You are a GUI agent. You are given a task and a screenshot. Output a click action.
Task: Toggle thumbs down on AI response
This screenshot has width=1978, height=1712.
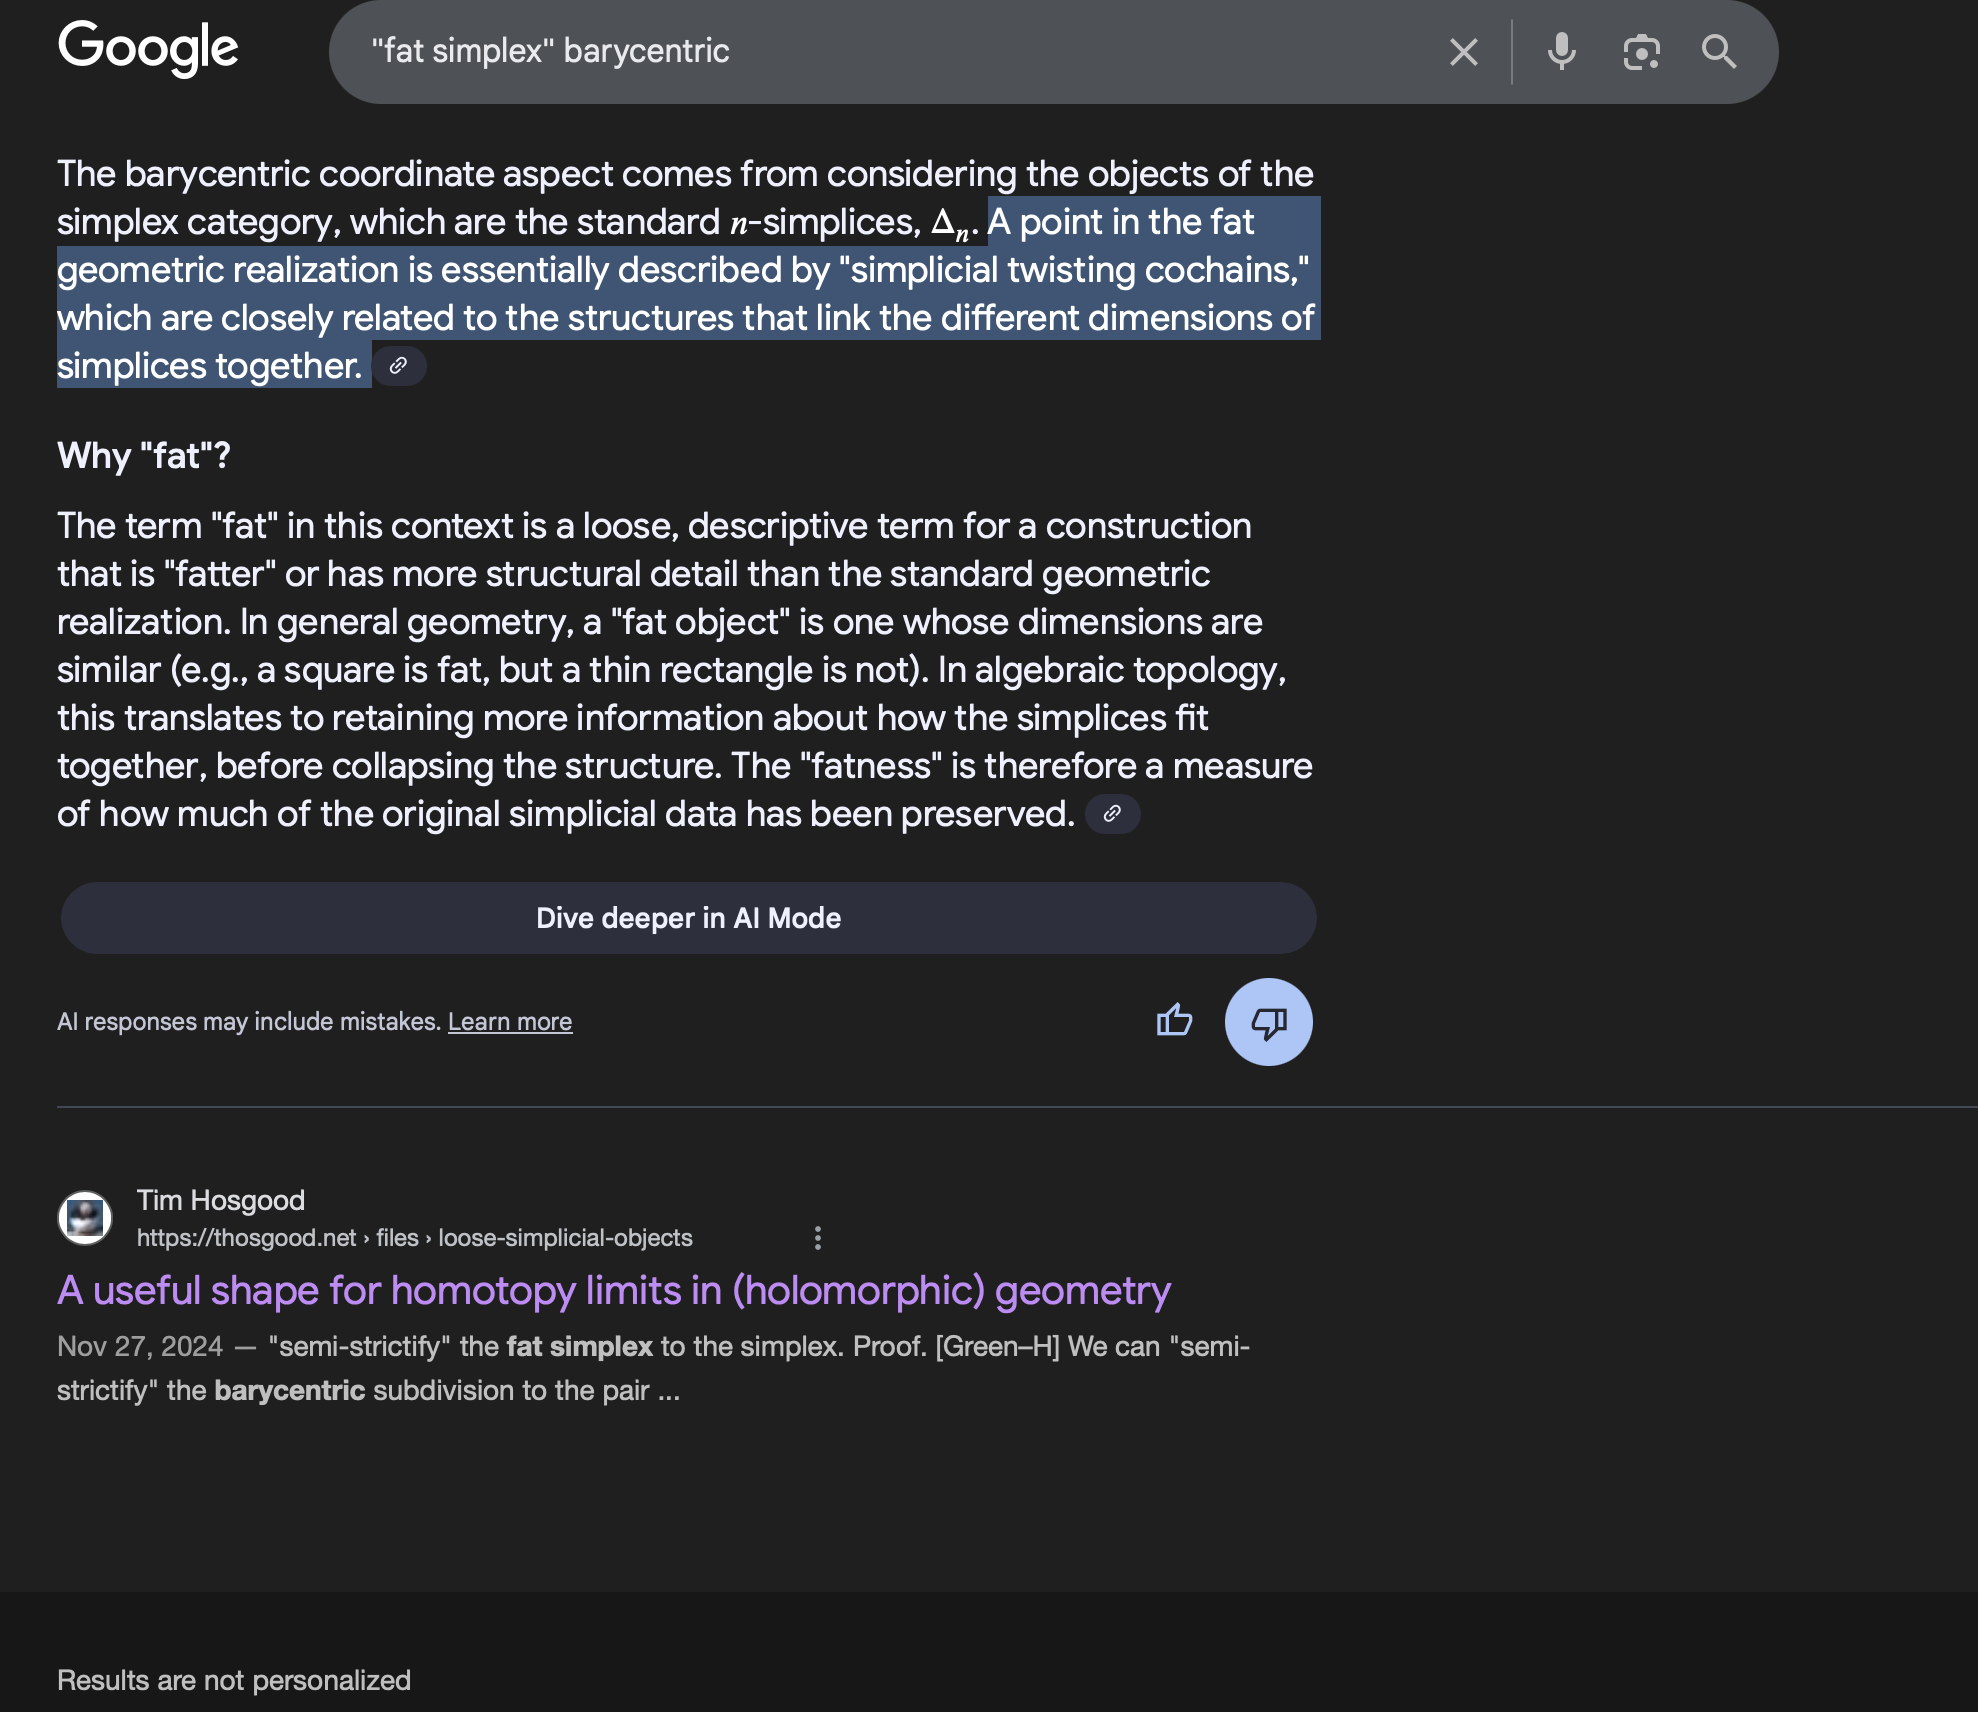click(1268, 1021)
